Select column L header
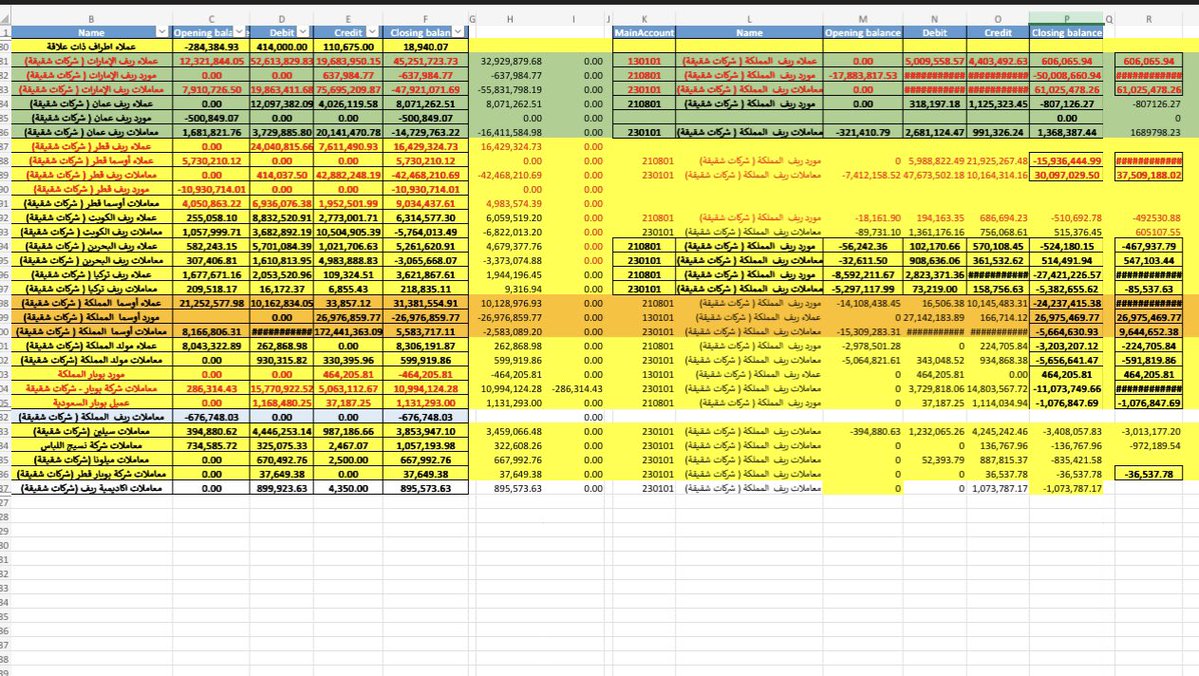The image size is (1199, 676). click(x=749, y=19)
